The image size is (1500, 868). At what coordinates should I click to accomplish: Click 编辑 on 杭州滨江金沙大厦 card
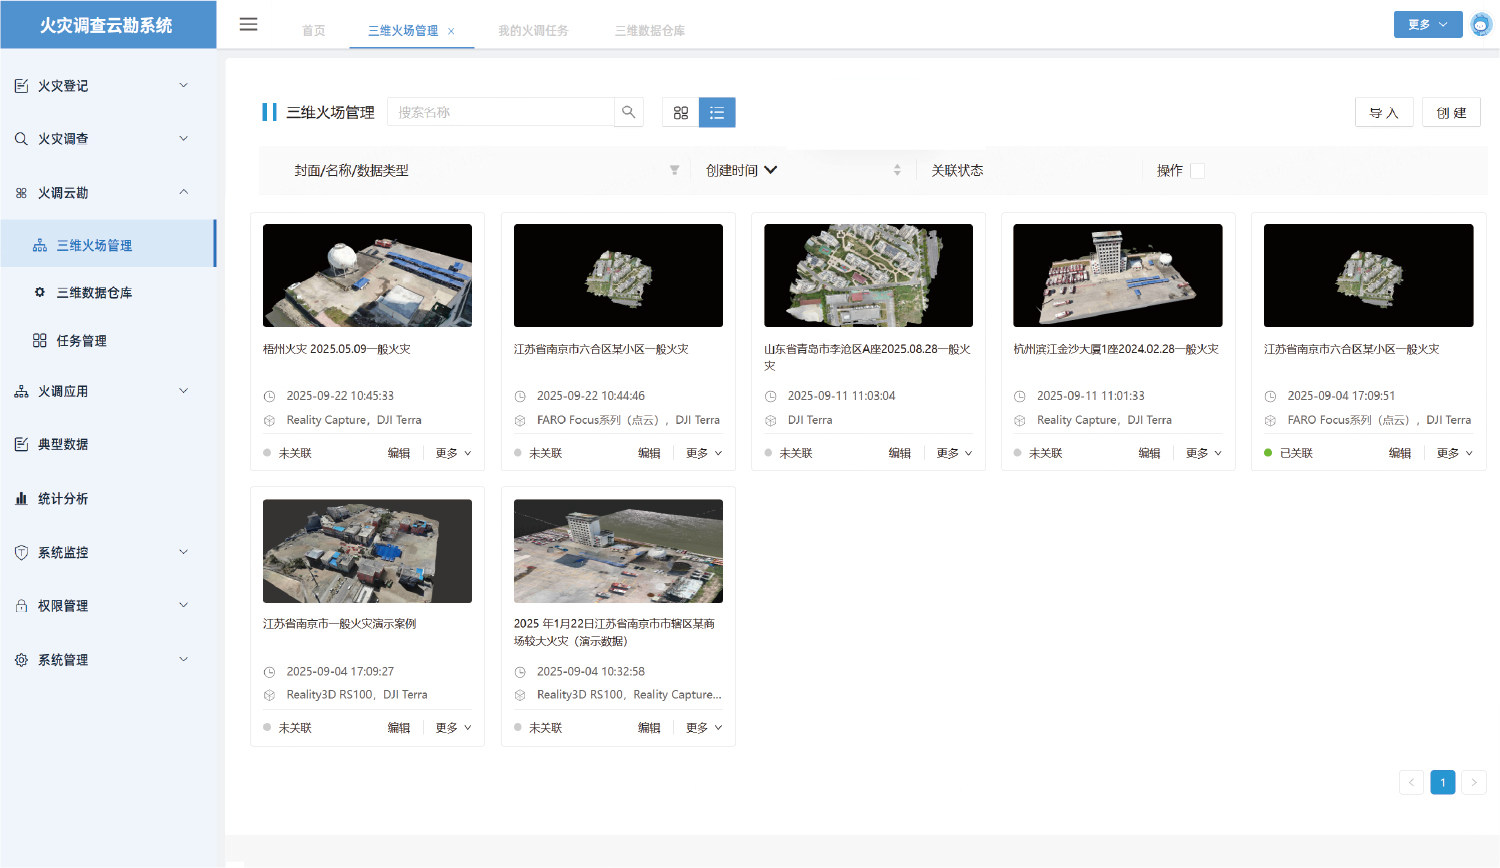click(1149, 453)
